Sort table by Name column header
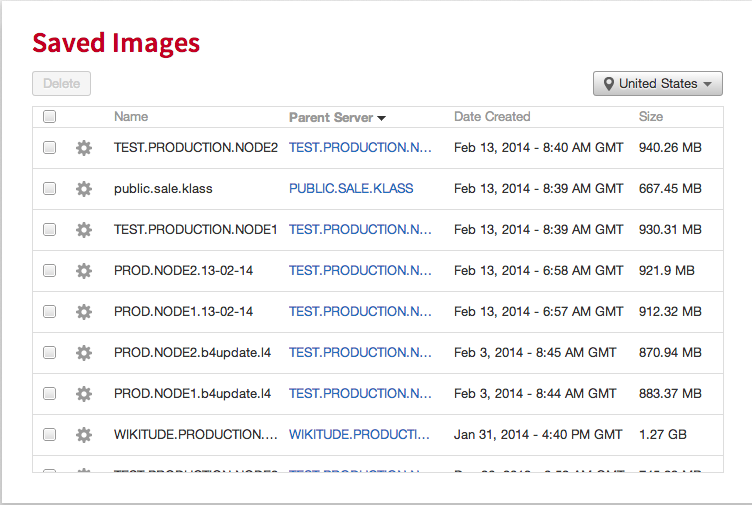 click(131, 117)
